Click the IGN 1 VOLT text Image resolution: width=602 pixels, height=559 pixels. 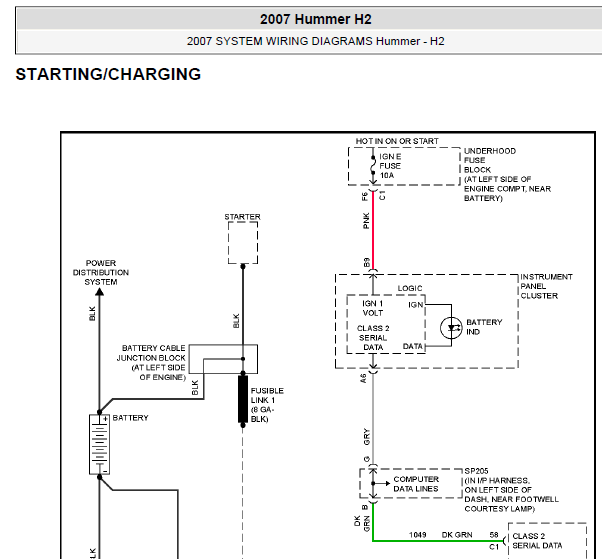pyautogui.click(x=372, y=308)
